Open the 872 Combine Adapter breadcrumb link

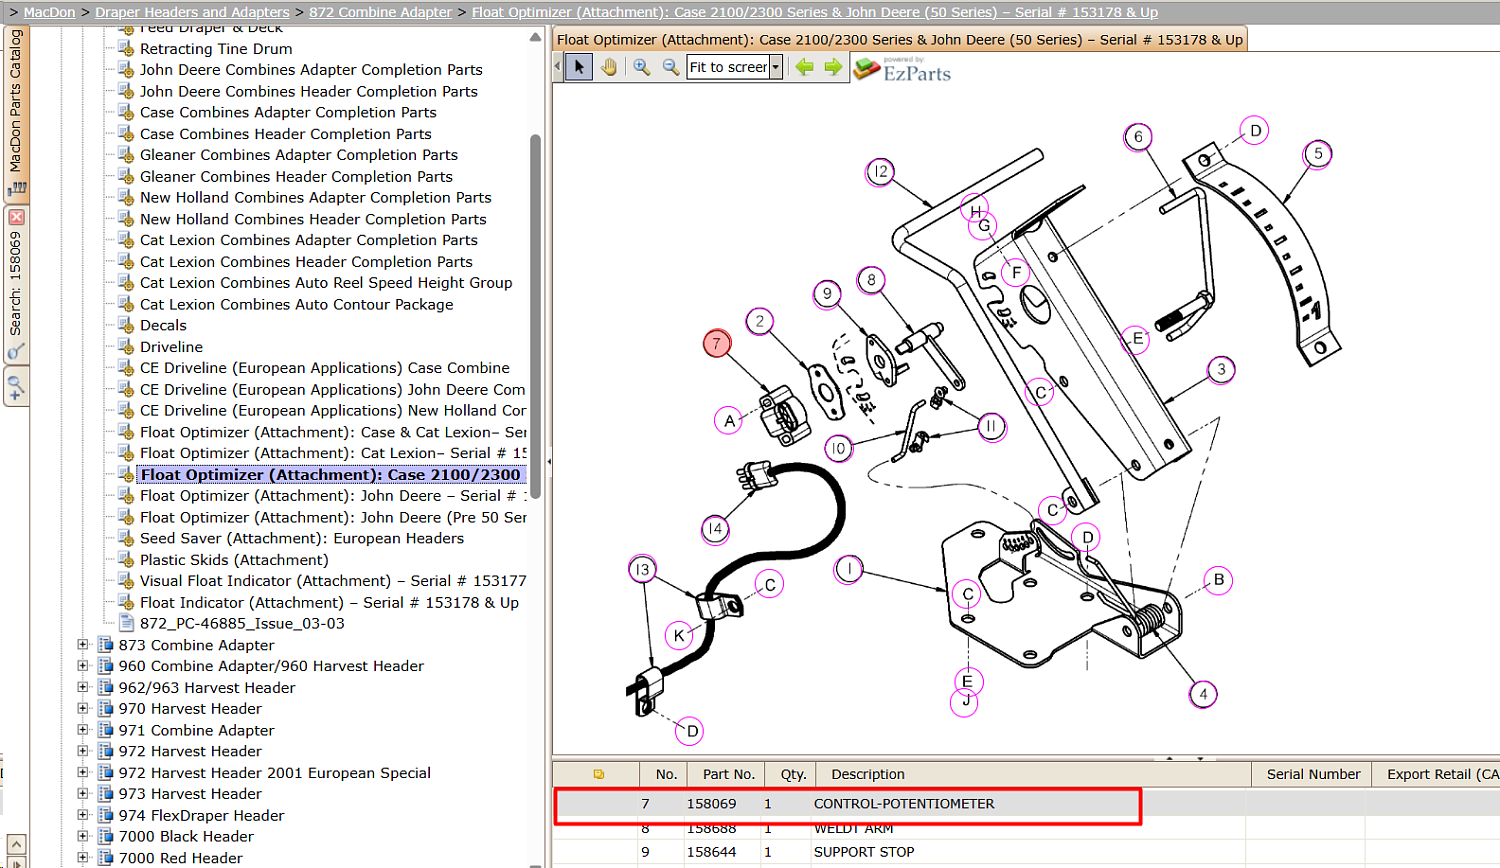tap(381, 12)
